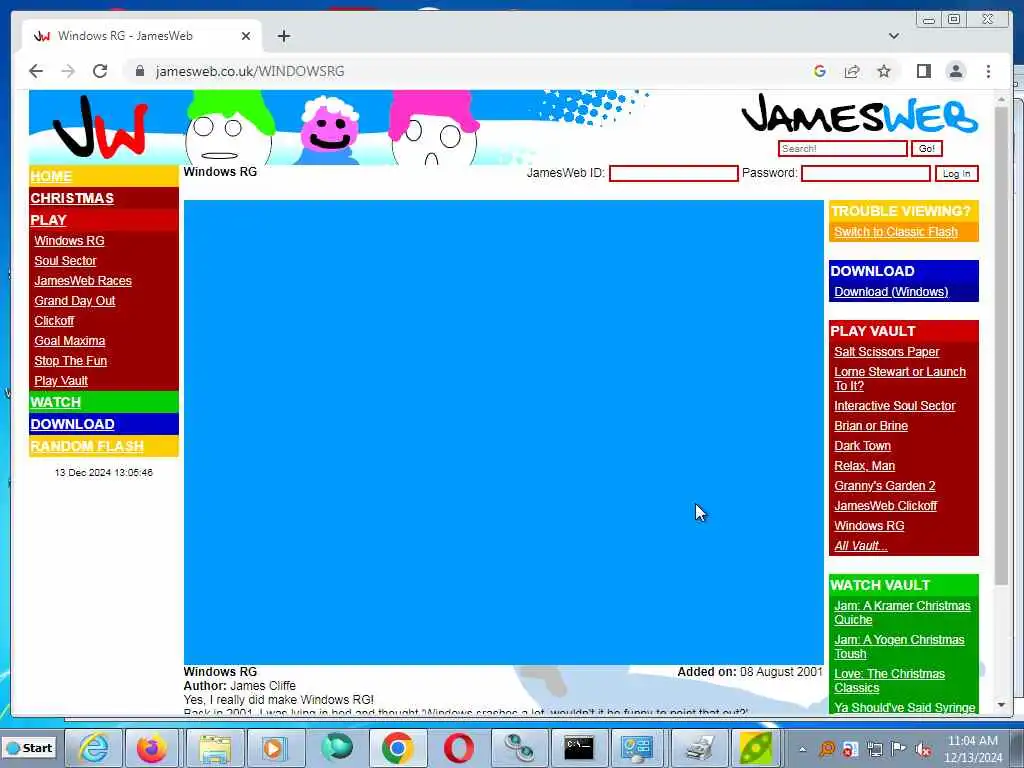The height and width of the screenshot is (768, 1024).
Task: Select the Windows RG - JamesWeb tab
Action: point(142,36)
